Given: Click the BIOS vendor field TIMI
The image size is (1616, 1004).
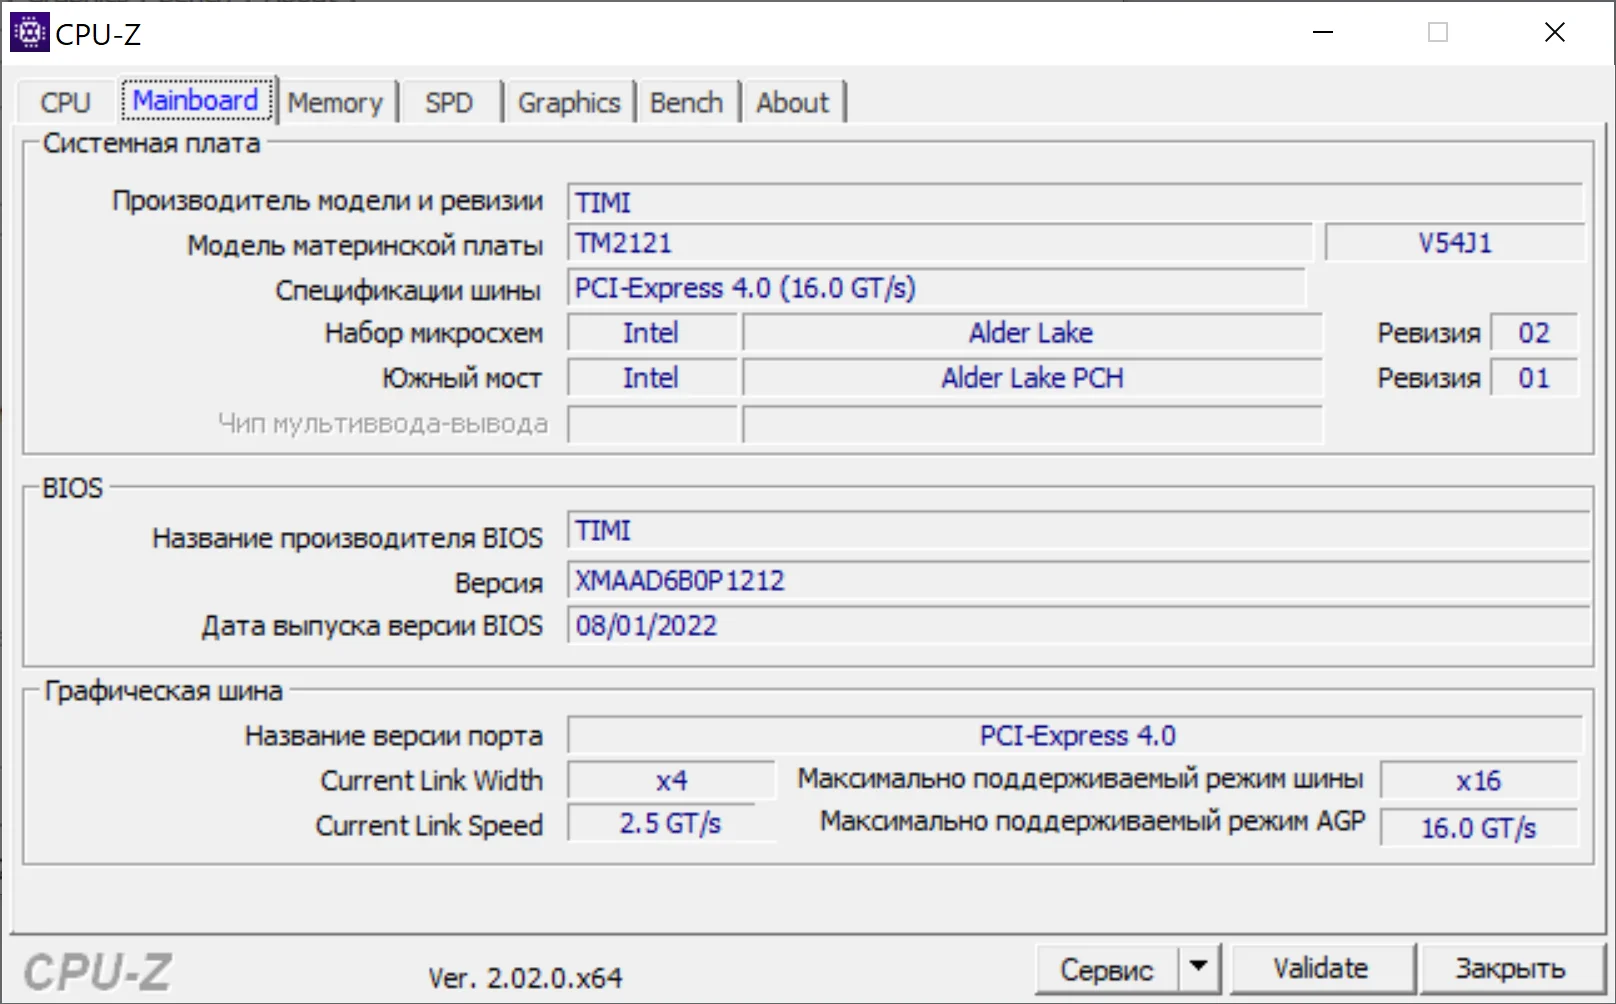Looking at the screenshot, I should tap(1079, 531).
